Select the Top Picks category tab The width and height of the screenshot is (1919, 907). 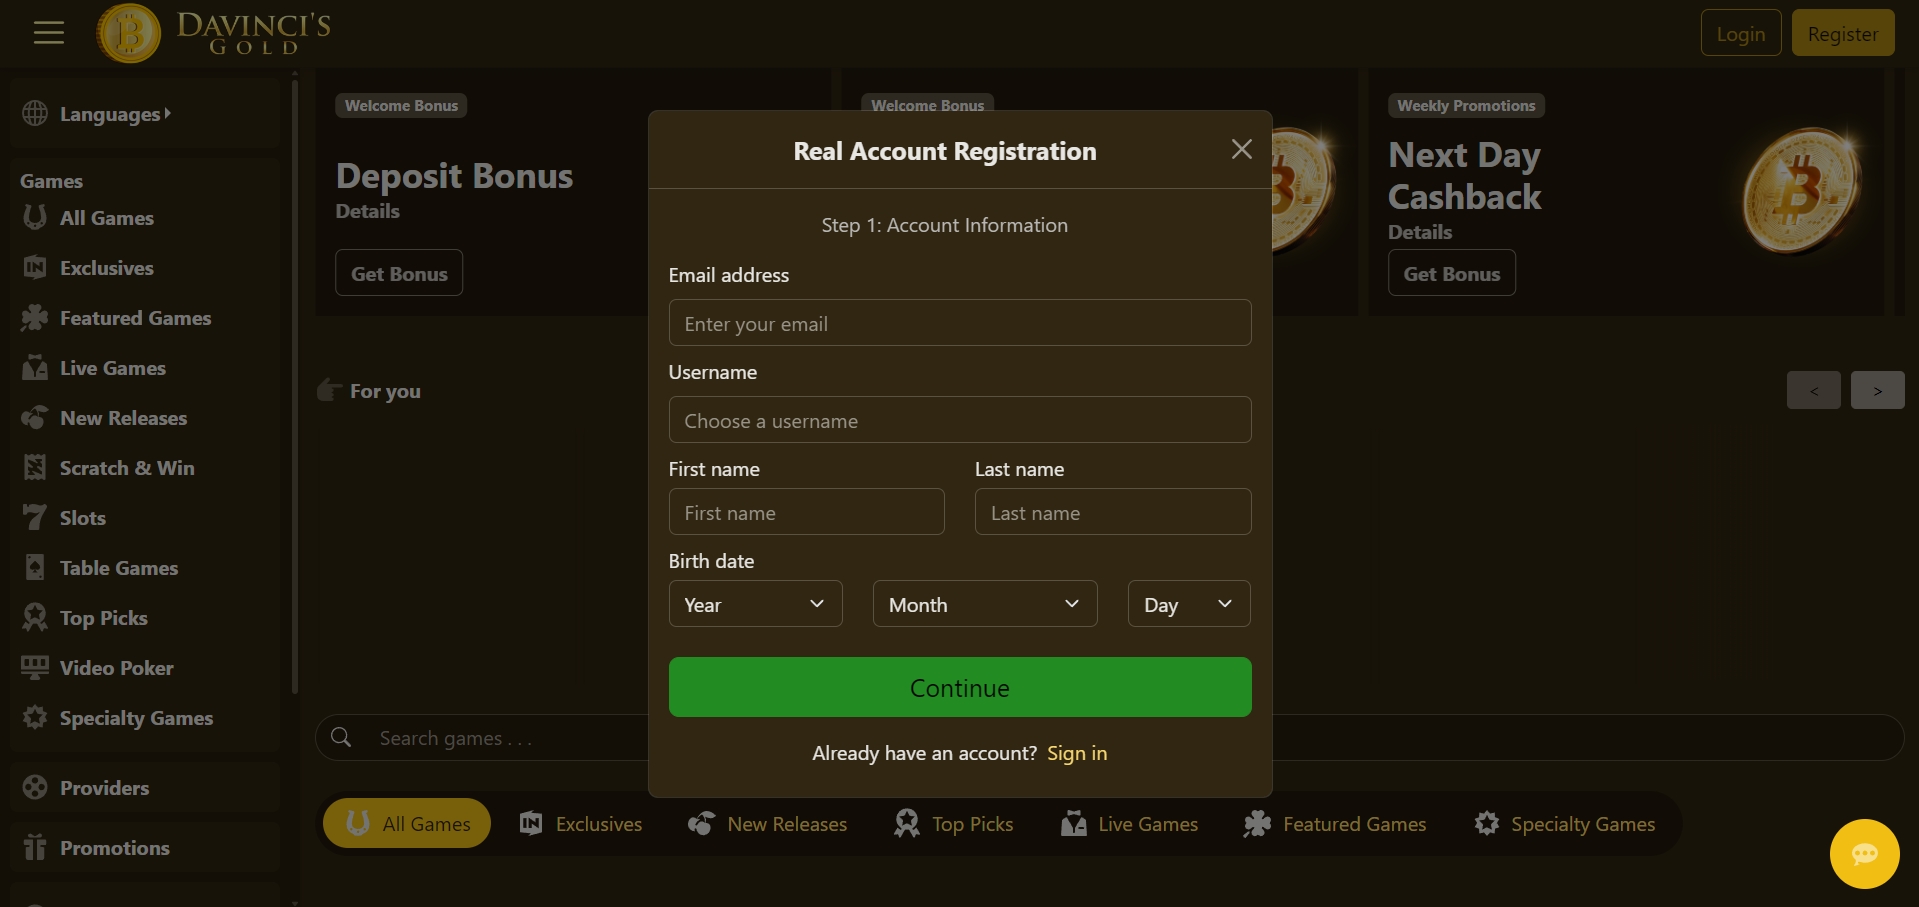(954, 824)
